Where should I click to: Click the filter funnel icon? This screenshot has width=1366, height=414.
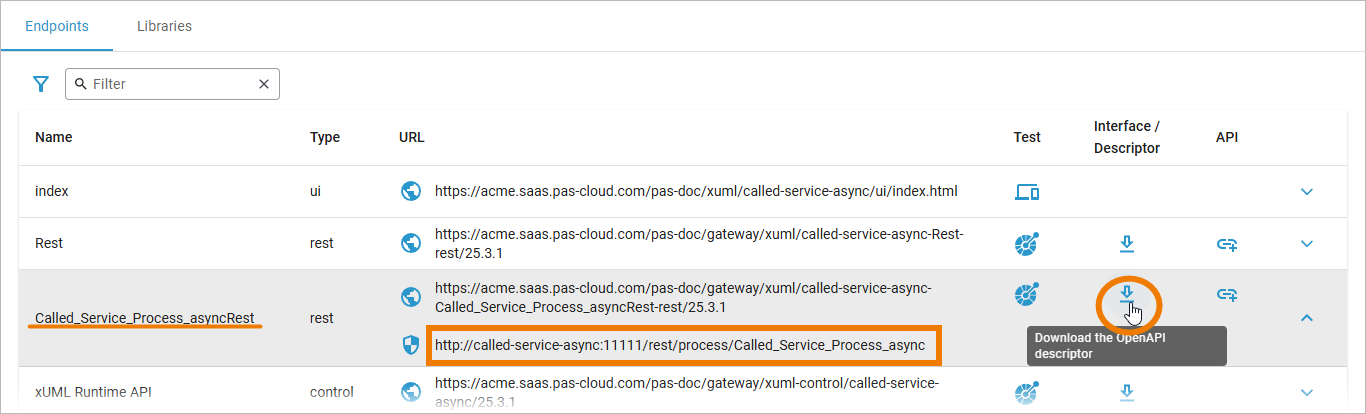41,84
